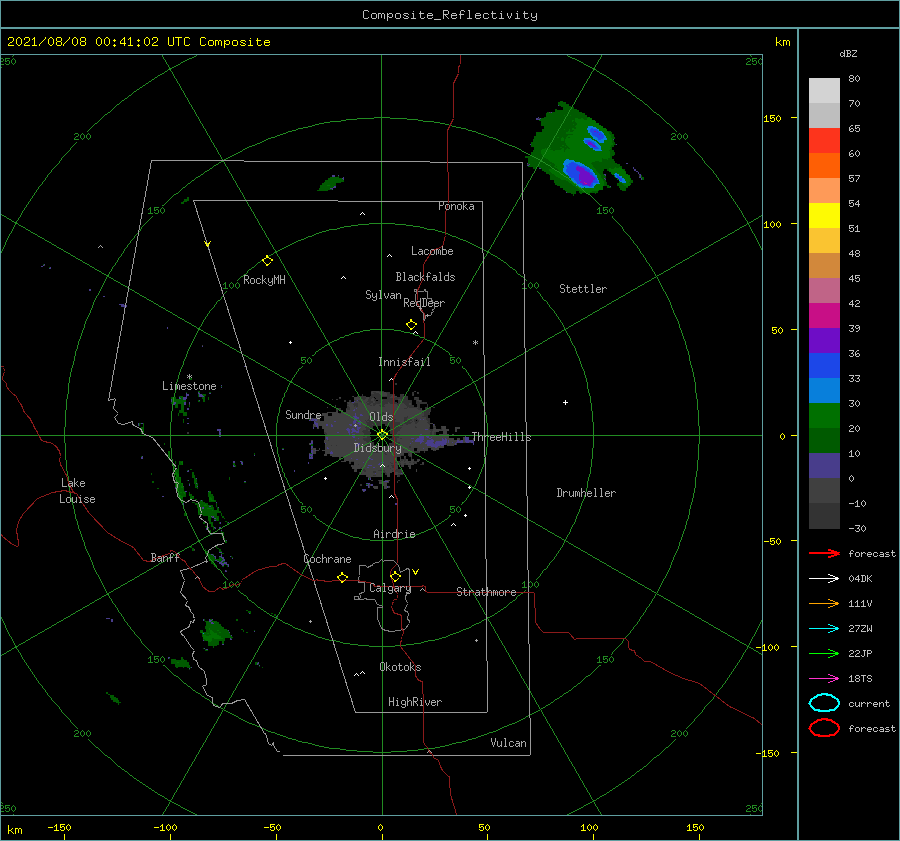Click the Lacombe town label

point(432,251)
